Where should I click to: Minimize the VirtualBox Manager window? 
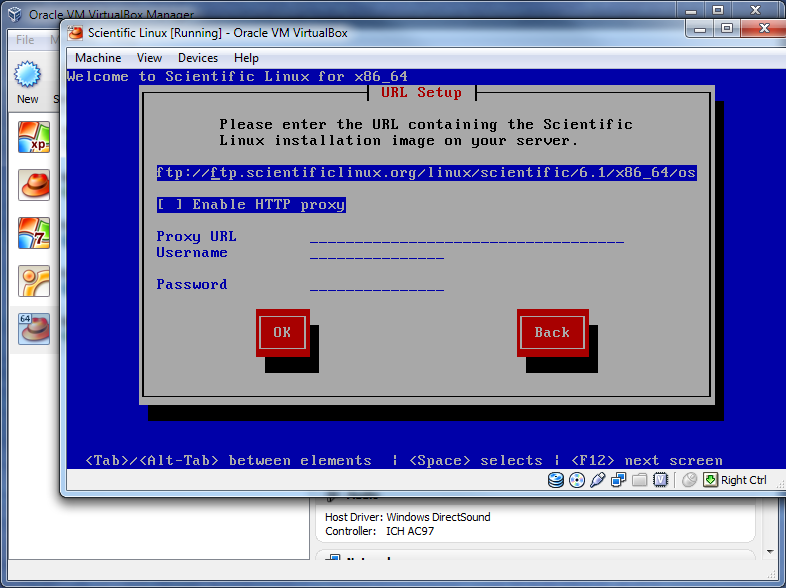click(x=691, y=11)
